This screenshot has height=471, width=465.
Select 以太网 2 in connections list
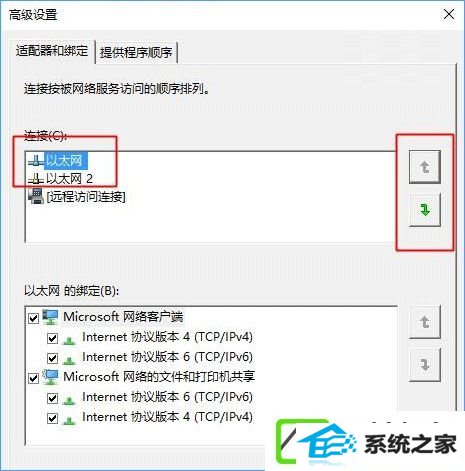point(69,179)
